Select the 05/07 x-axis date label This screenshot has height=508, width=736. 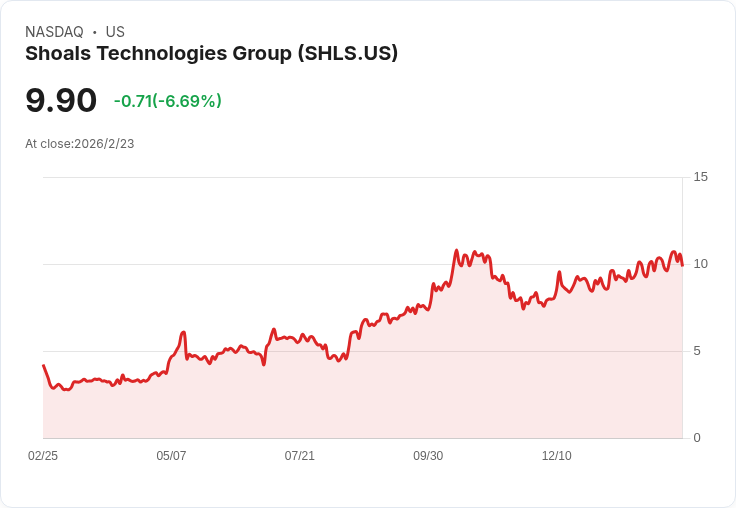(171, 456)
